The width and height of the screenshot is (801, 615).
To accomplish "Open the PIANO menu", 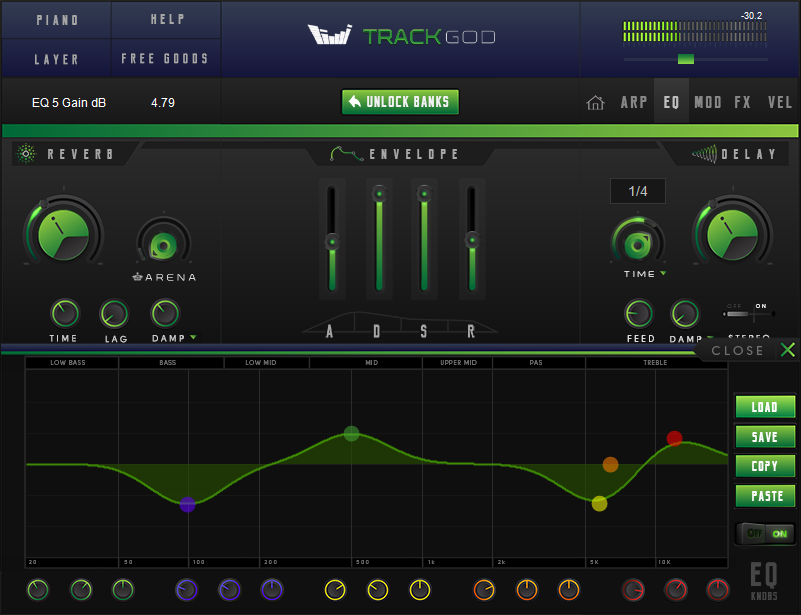I will (x=57, y=20).
